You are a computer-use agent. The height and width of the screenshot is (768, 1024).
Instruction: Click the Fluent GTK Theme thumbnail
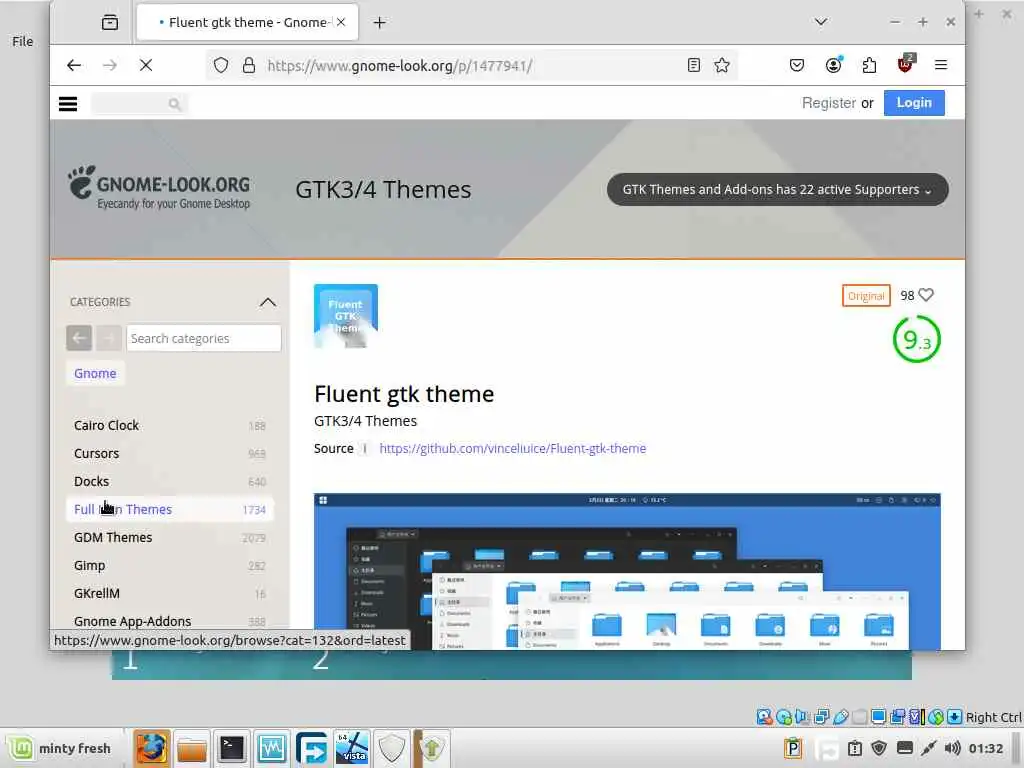click(x=345, y=316)
